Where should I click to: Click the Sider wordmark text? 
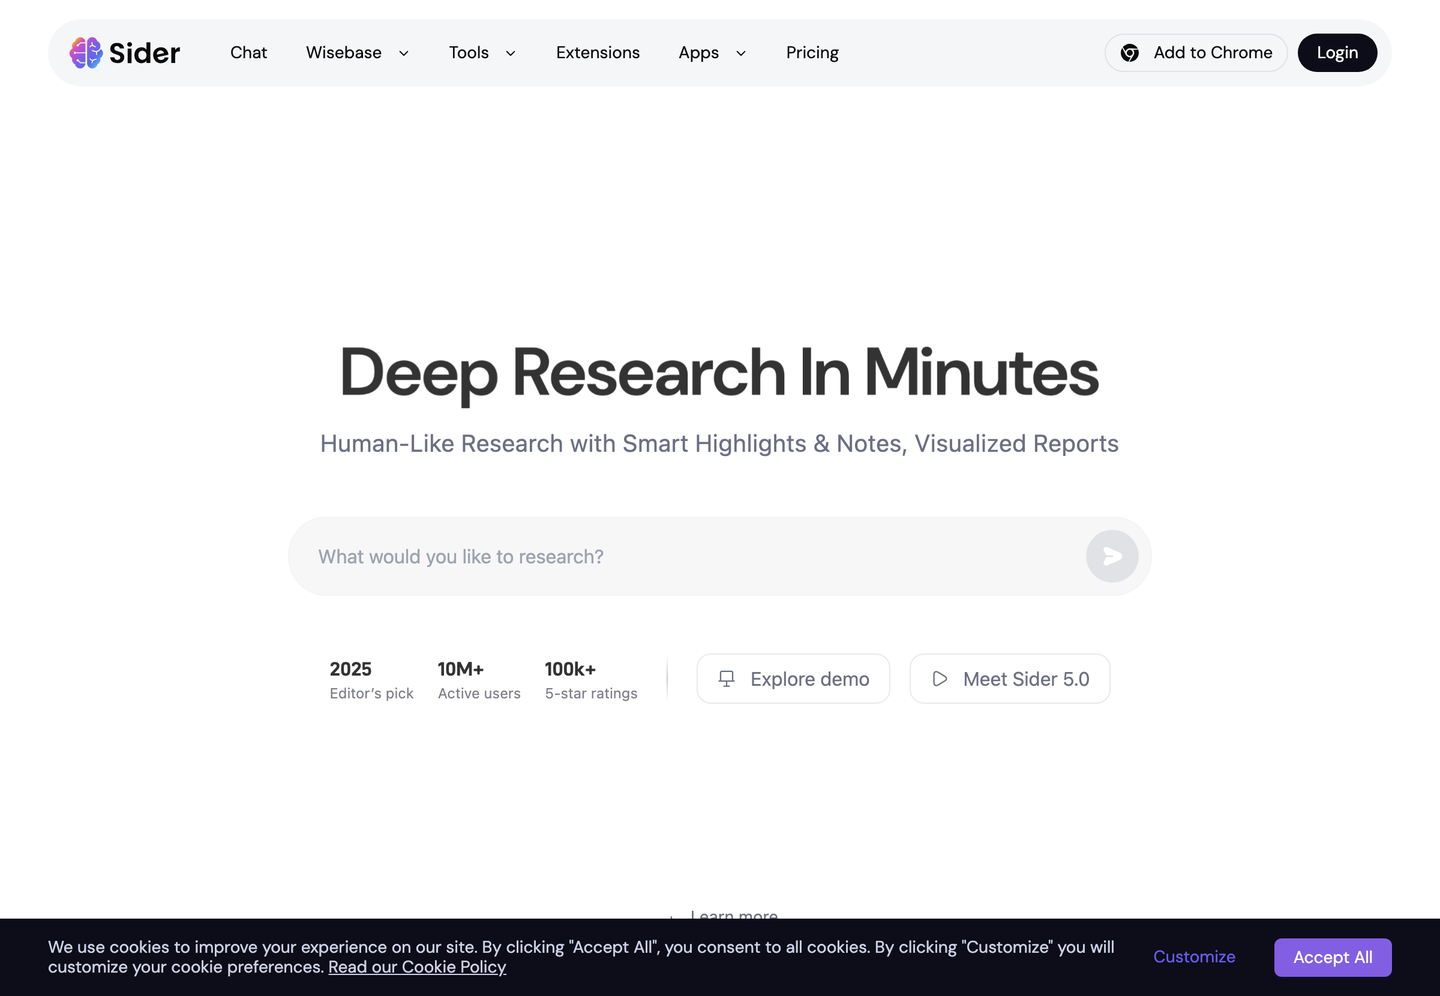tap(145, 53)
